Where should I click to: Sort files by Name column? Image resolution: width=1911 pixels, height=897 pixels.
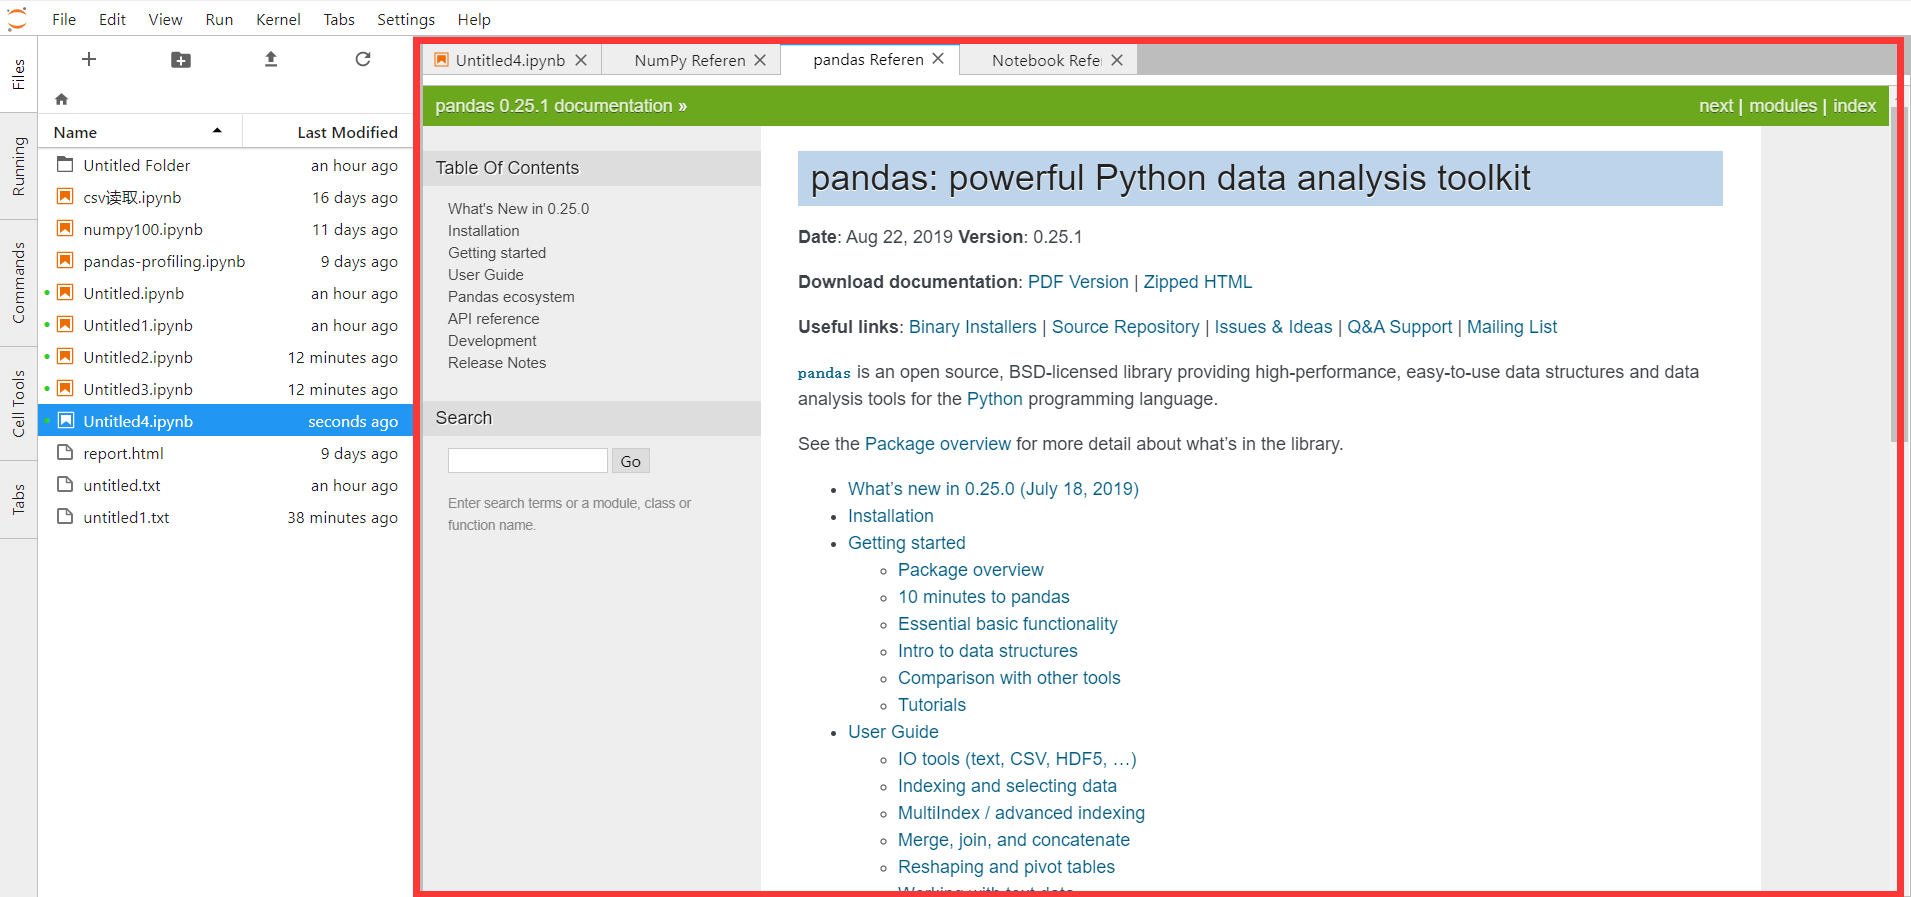(140, 132)
